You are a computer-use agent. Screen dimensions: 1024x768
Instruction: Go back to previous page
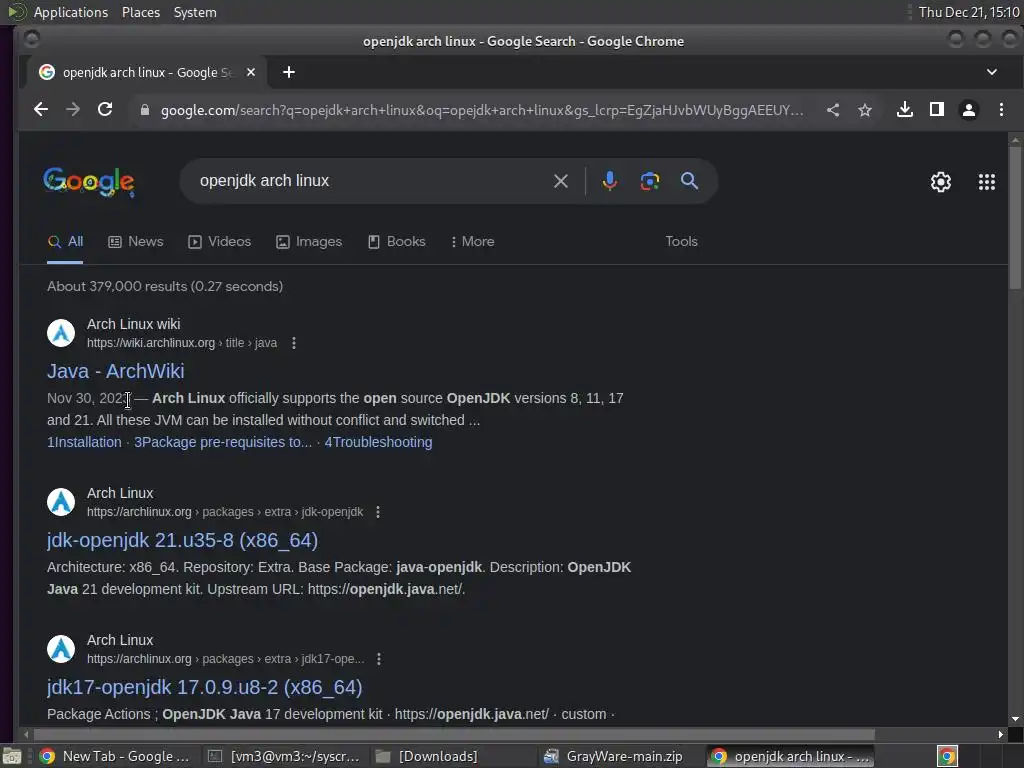pyautogui.click(x=40, y=110)
